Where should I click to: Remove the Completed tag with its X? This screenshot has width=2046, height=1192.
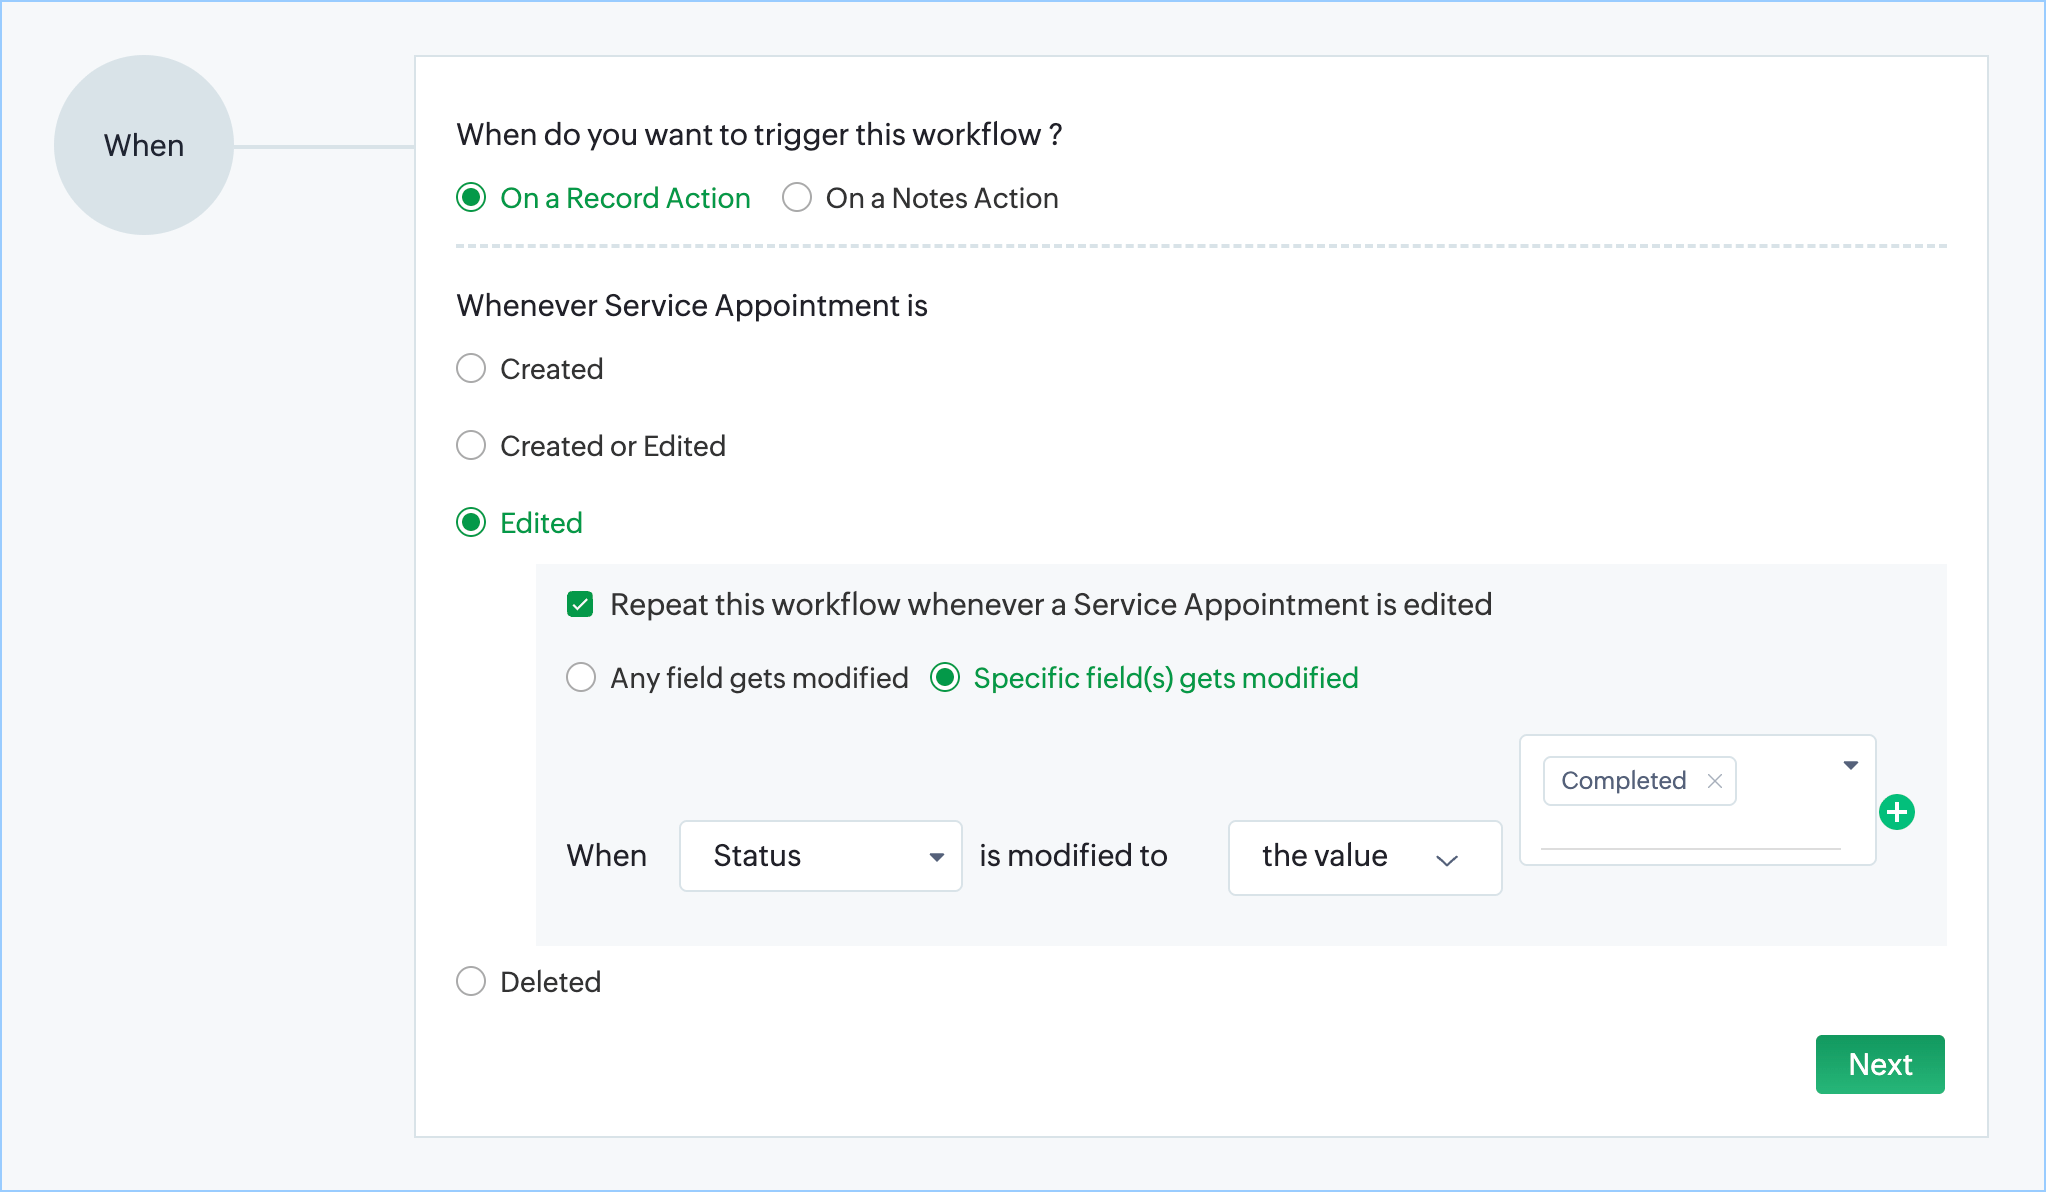1714,781
